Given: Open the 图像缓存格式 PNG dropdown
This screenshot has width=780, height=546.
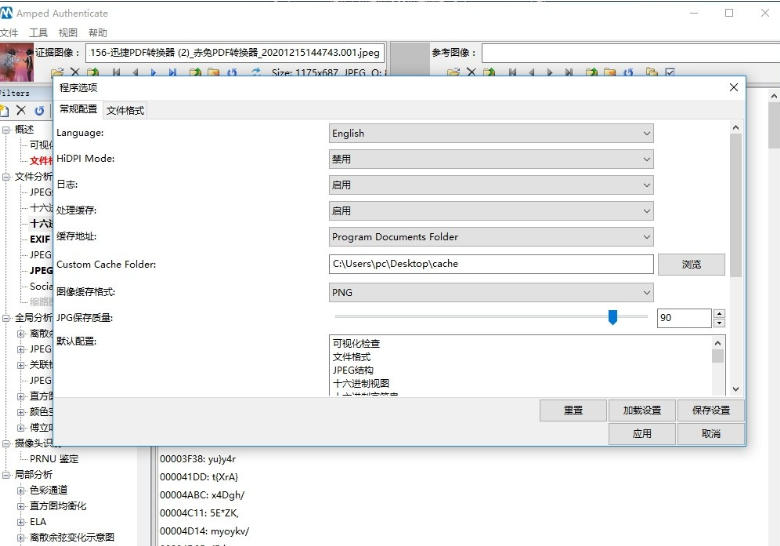Looking at the screenshot, I should (x=492, y=292).
